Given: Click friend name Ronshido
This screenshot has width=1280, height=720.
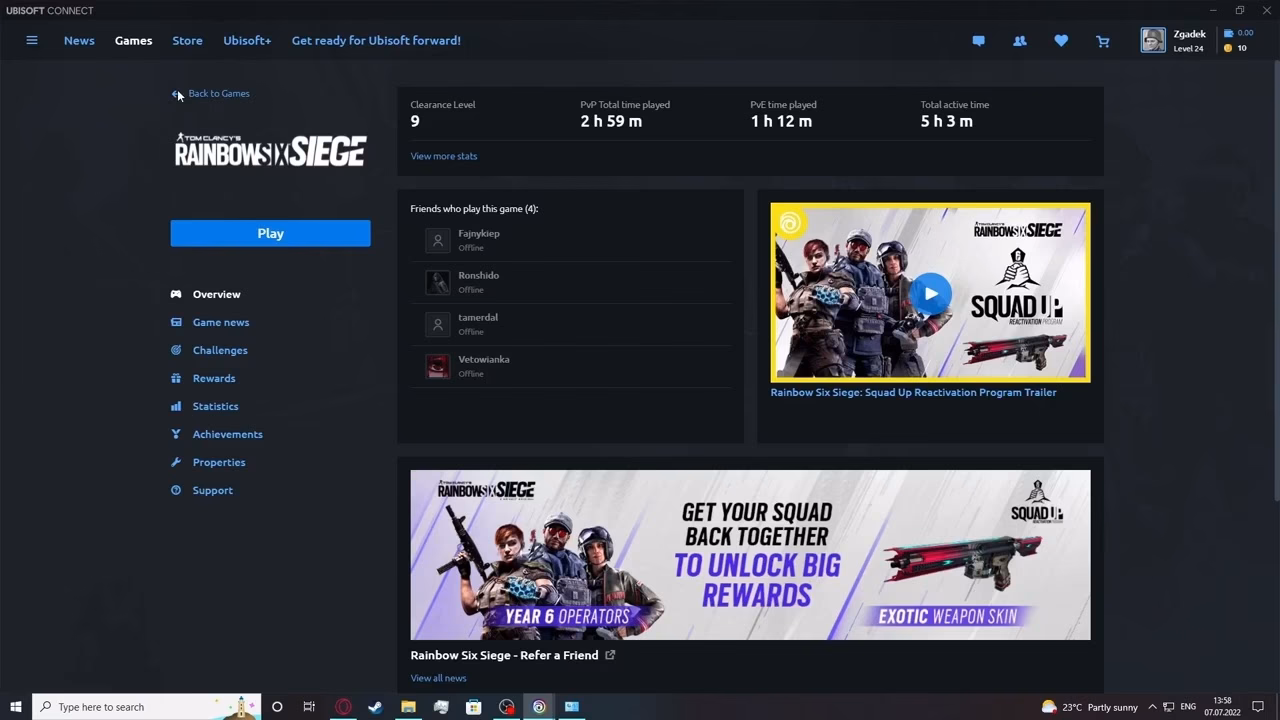Looking at the screenshot, I should [478, 275].
